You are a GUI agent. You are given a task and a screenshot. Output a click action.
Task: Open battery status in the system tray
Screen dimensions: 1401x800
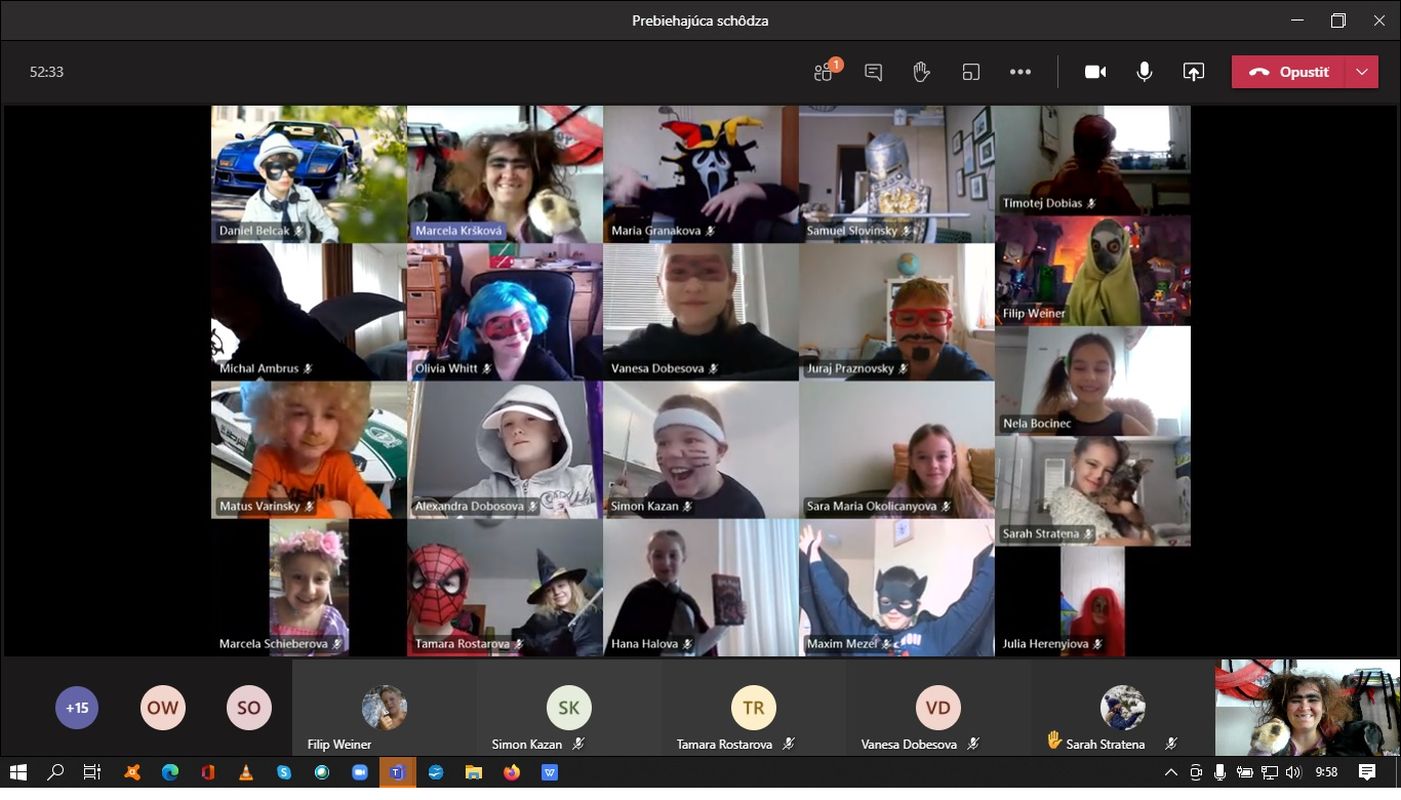pyautogui.click(x=1245, y=772)
